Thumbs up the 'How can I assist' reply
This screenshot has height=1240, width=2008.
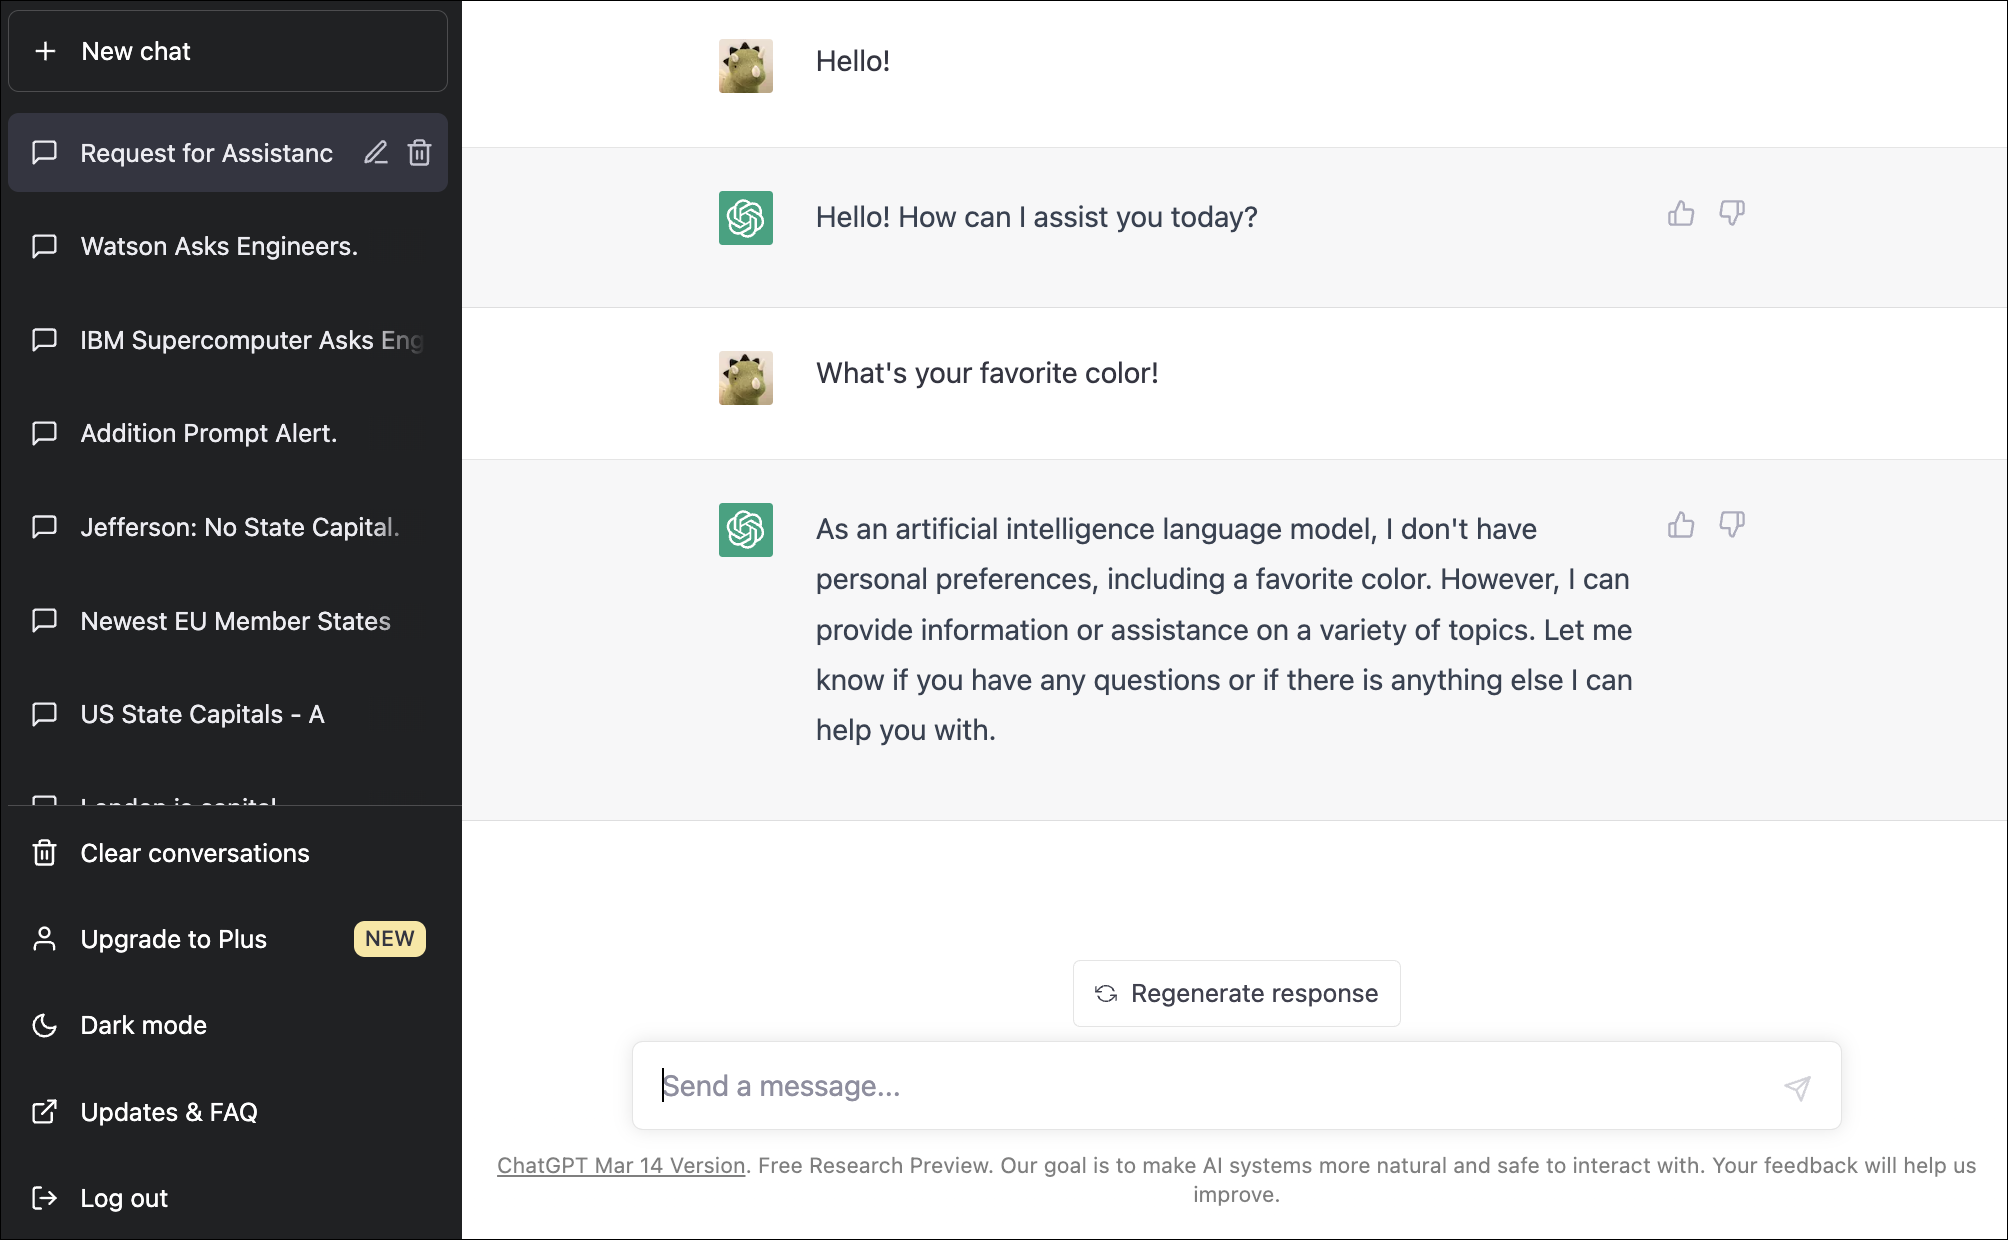coord(1681,213)
